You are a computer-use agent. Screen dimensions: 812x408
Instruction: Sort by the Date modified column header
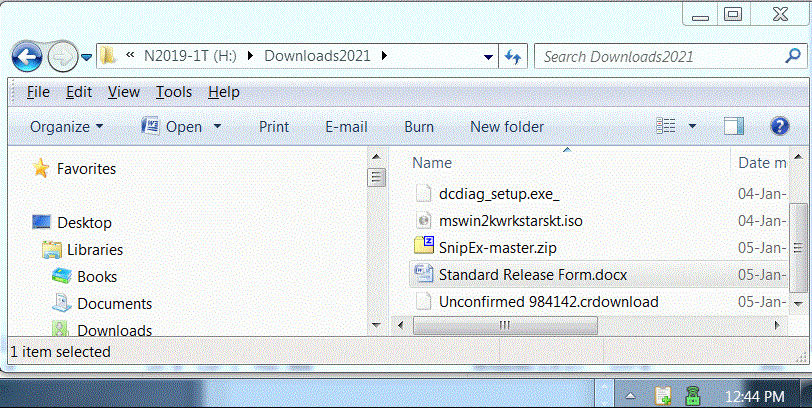(762, 163)
